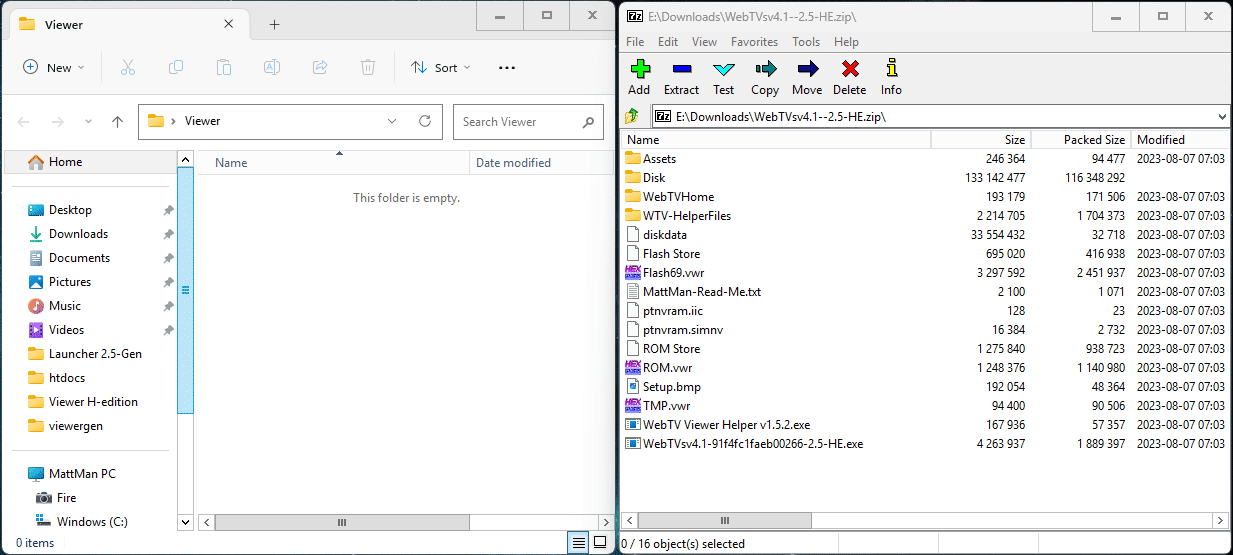Image resolution: width=1233 pixels, height=555 pixels.
Task: Expand recent locations chevron in Explorer
Action: click(88, 122)
